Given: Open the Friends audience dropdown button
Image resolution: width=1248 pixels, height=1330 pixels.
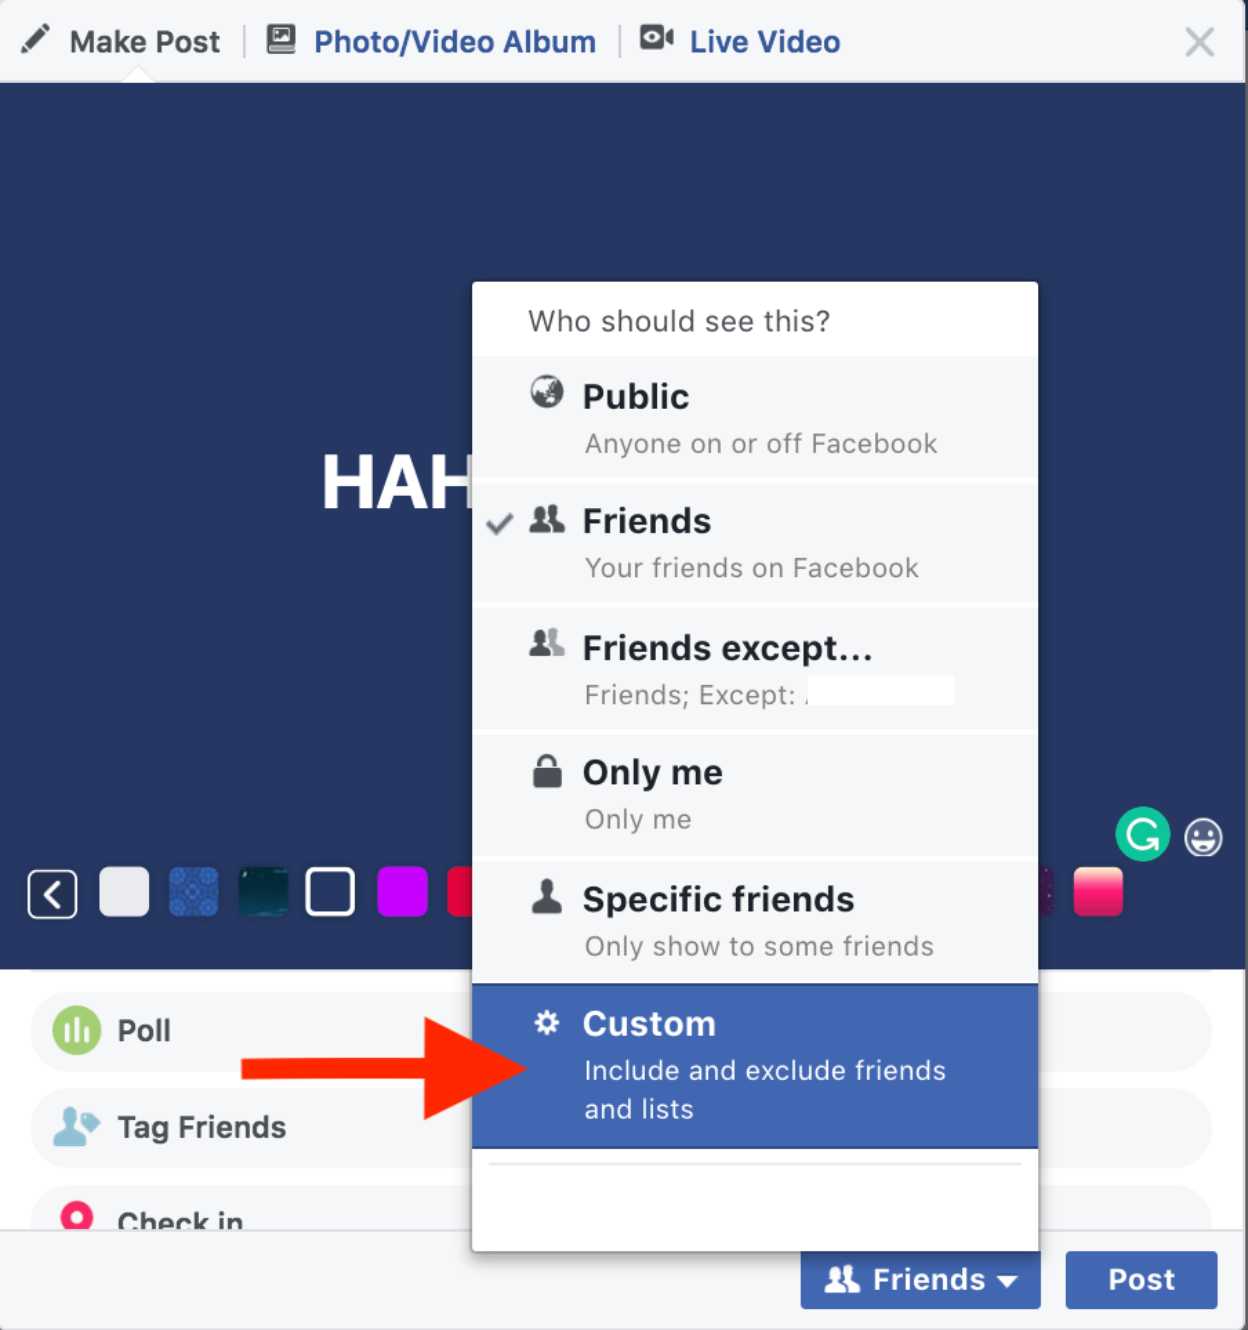Looking at the screenshot, I should (920, 1279).
